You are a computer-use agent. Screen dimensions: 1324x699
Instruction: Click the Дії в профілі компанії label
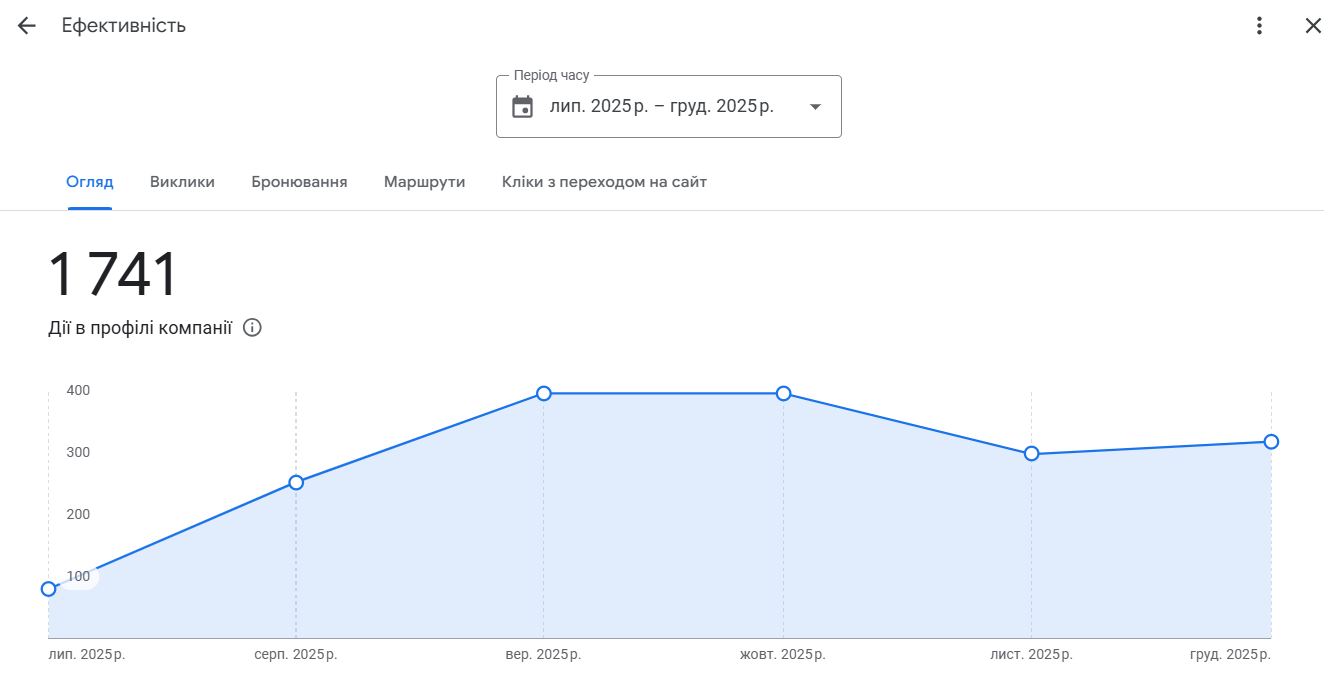(x=140, y=328)
